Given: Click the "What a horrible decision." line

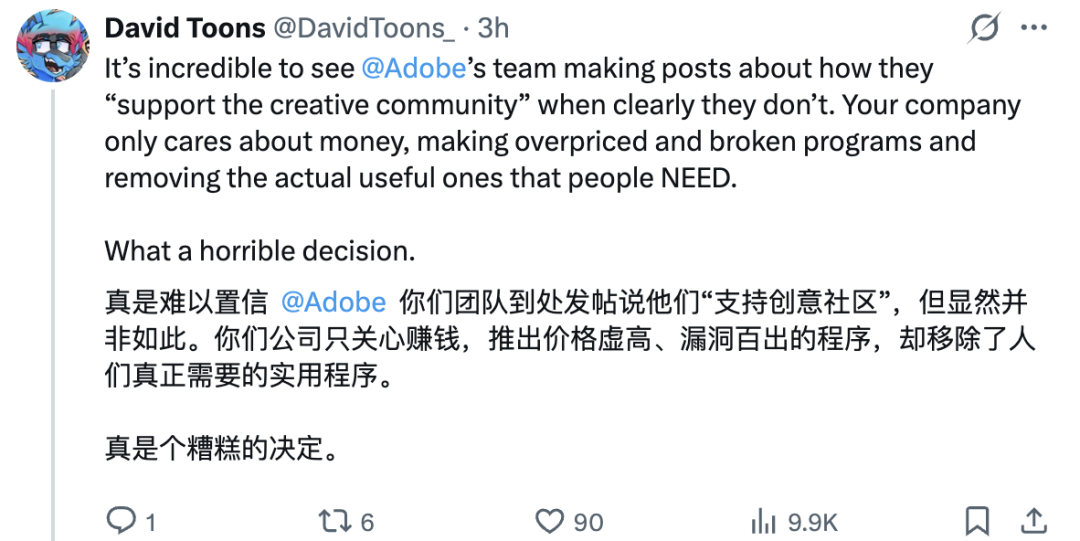Looking at the screenshot, I should [x=260, y=251].
